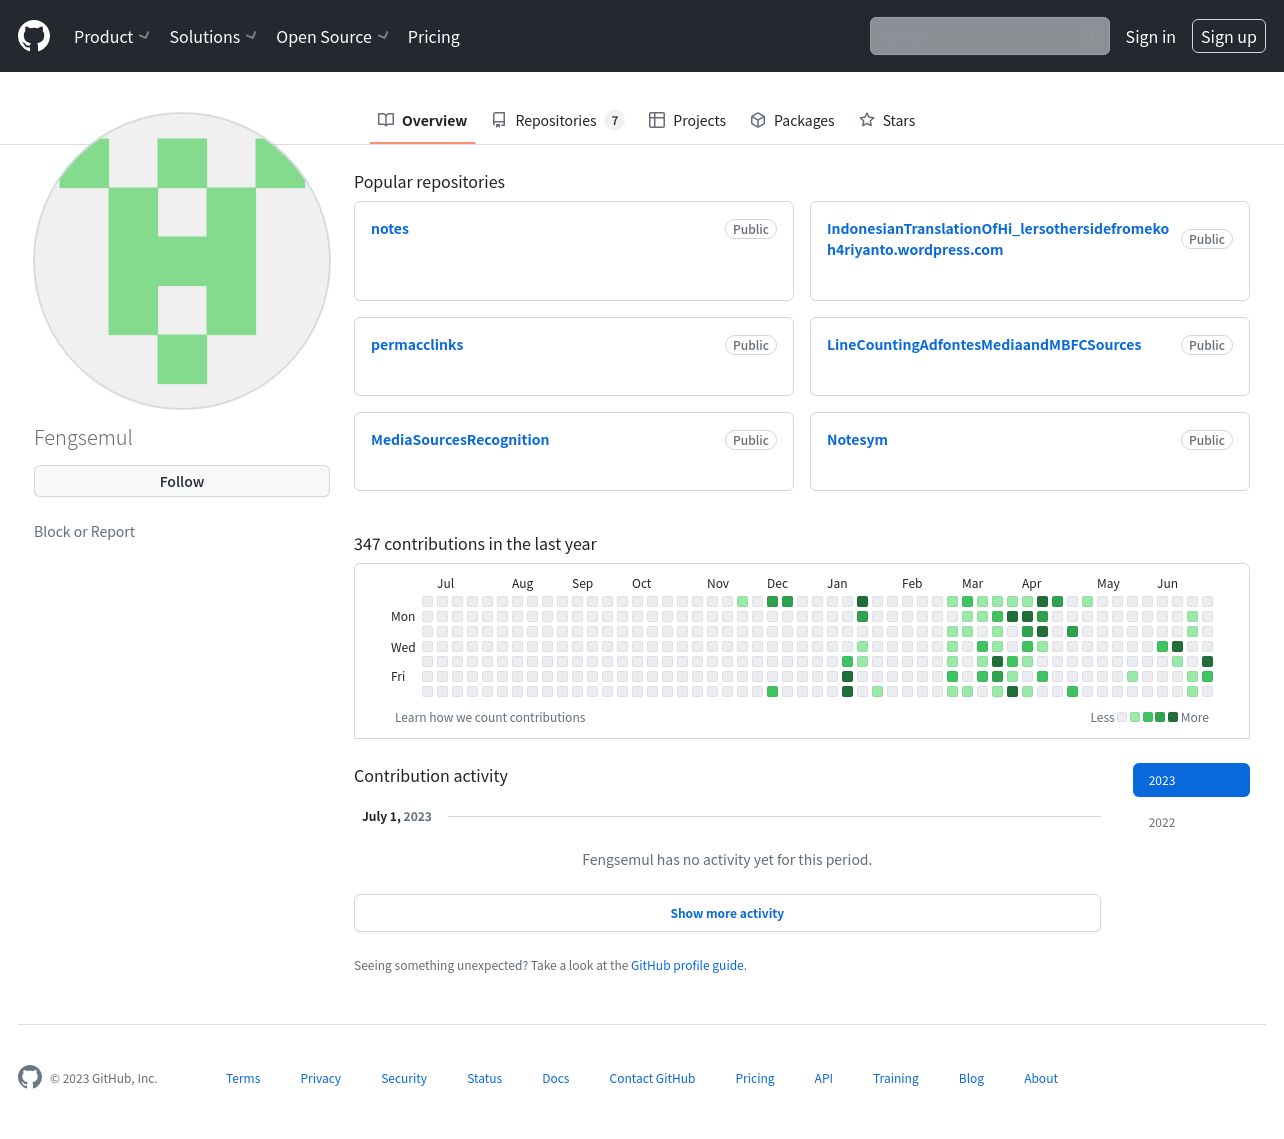This screenshot has height=1139, width=1284.
Task: Open the About footer link
Action: point(1041,1078)
